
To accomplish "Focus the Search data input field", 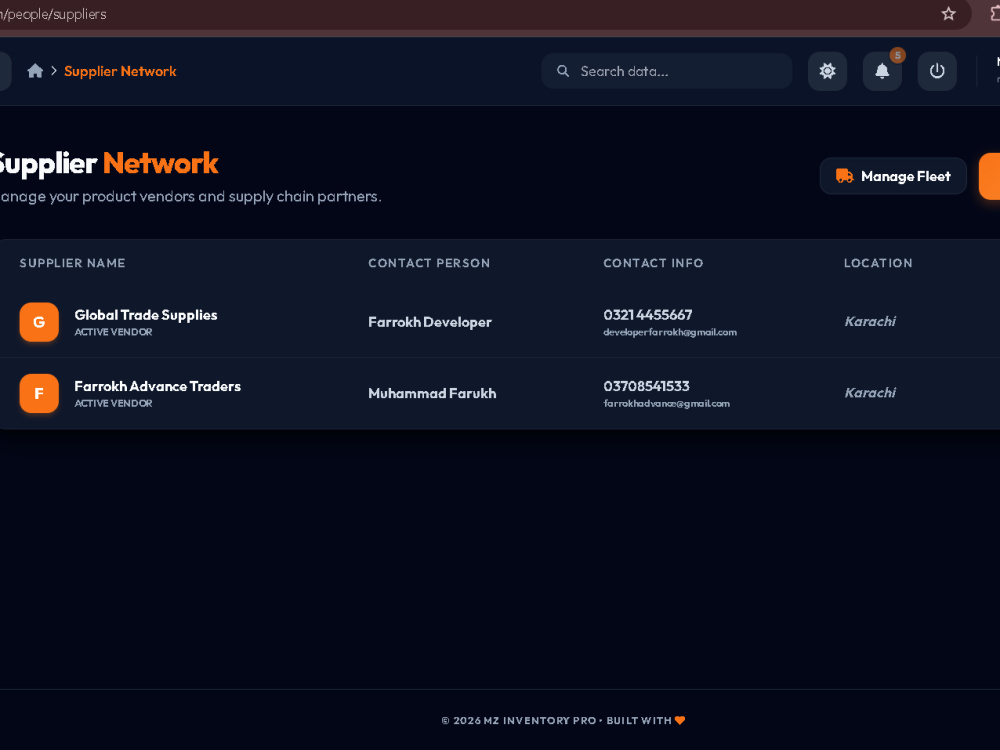I will (x=666, y=71).
